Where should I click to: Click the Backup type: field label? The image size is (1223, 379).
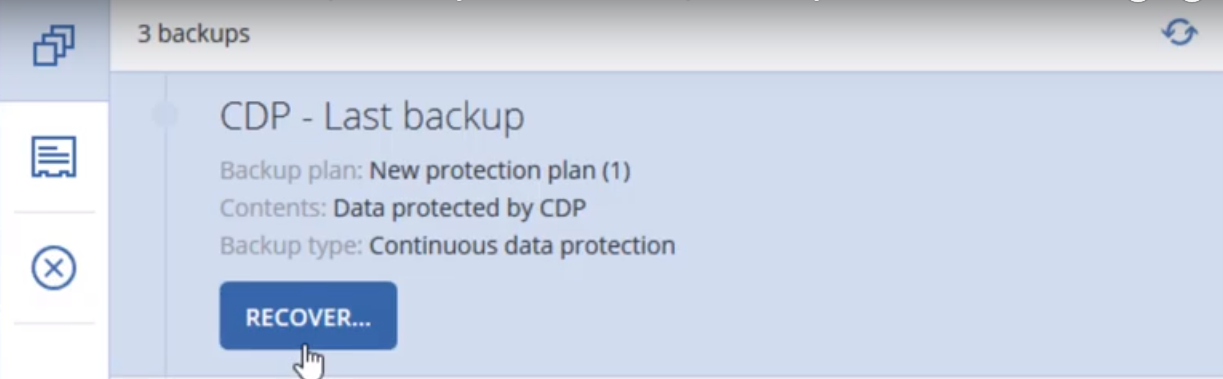(x=292, y=245)
